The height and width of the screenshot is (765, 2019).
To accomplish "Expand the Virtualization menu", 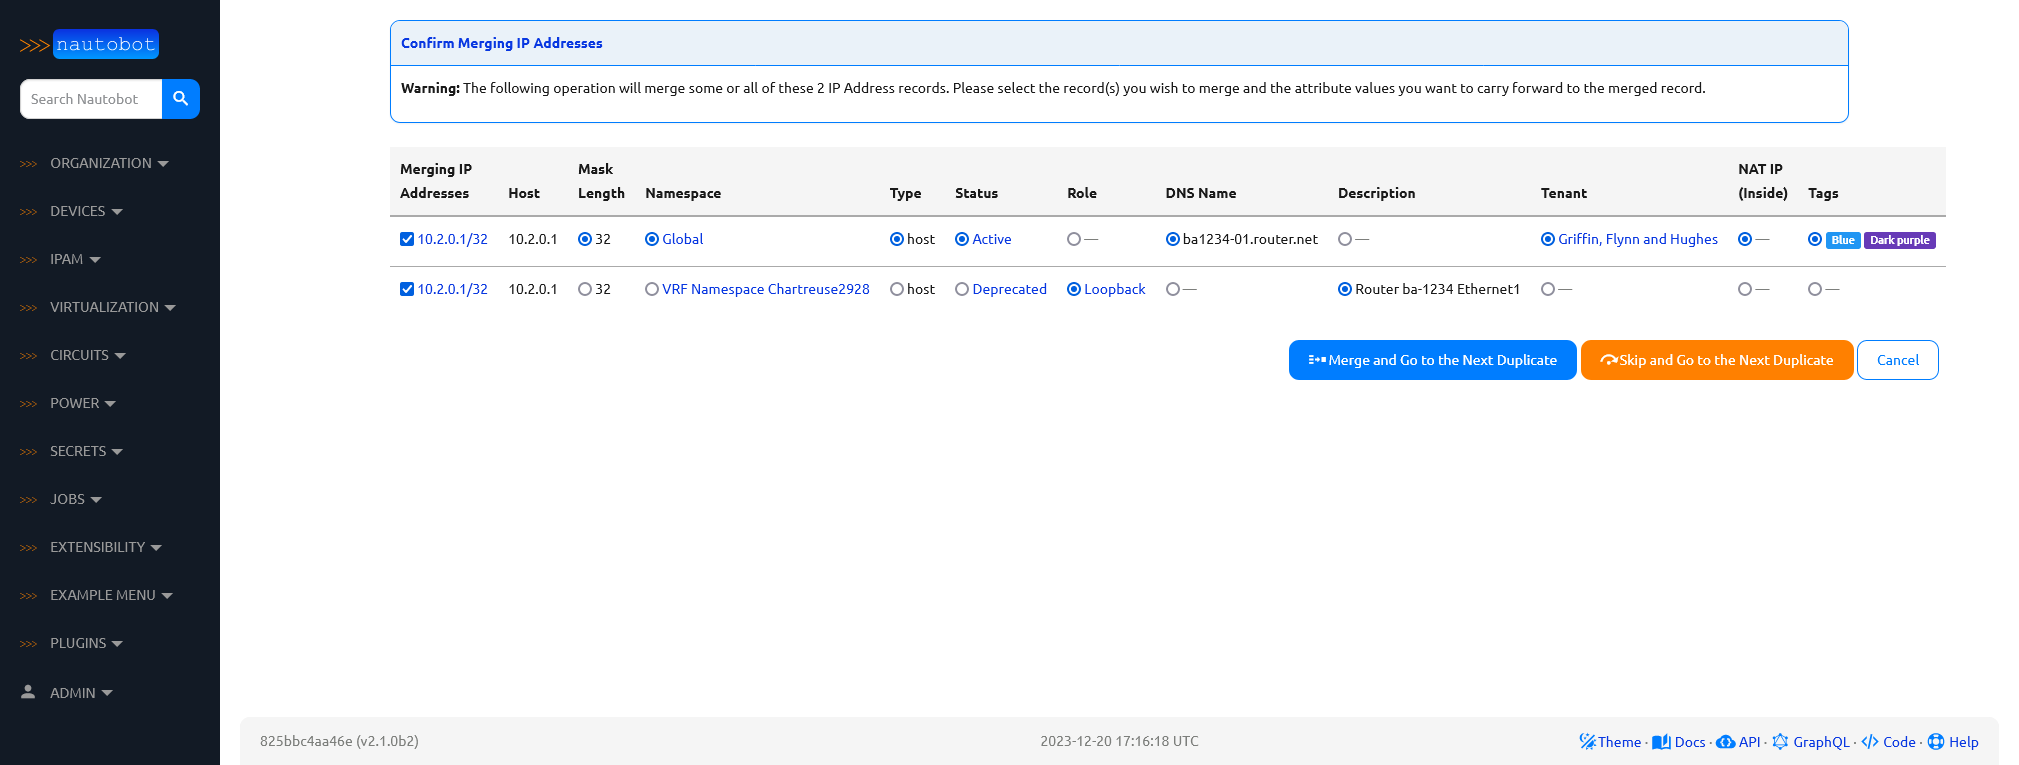I will pyautogui.click(x=112, y=307).
